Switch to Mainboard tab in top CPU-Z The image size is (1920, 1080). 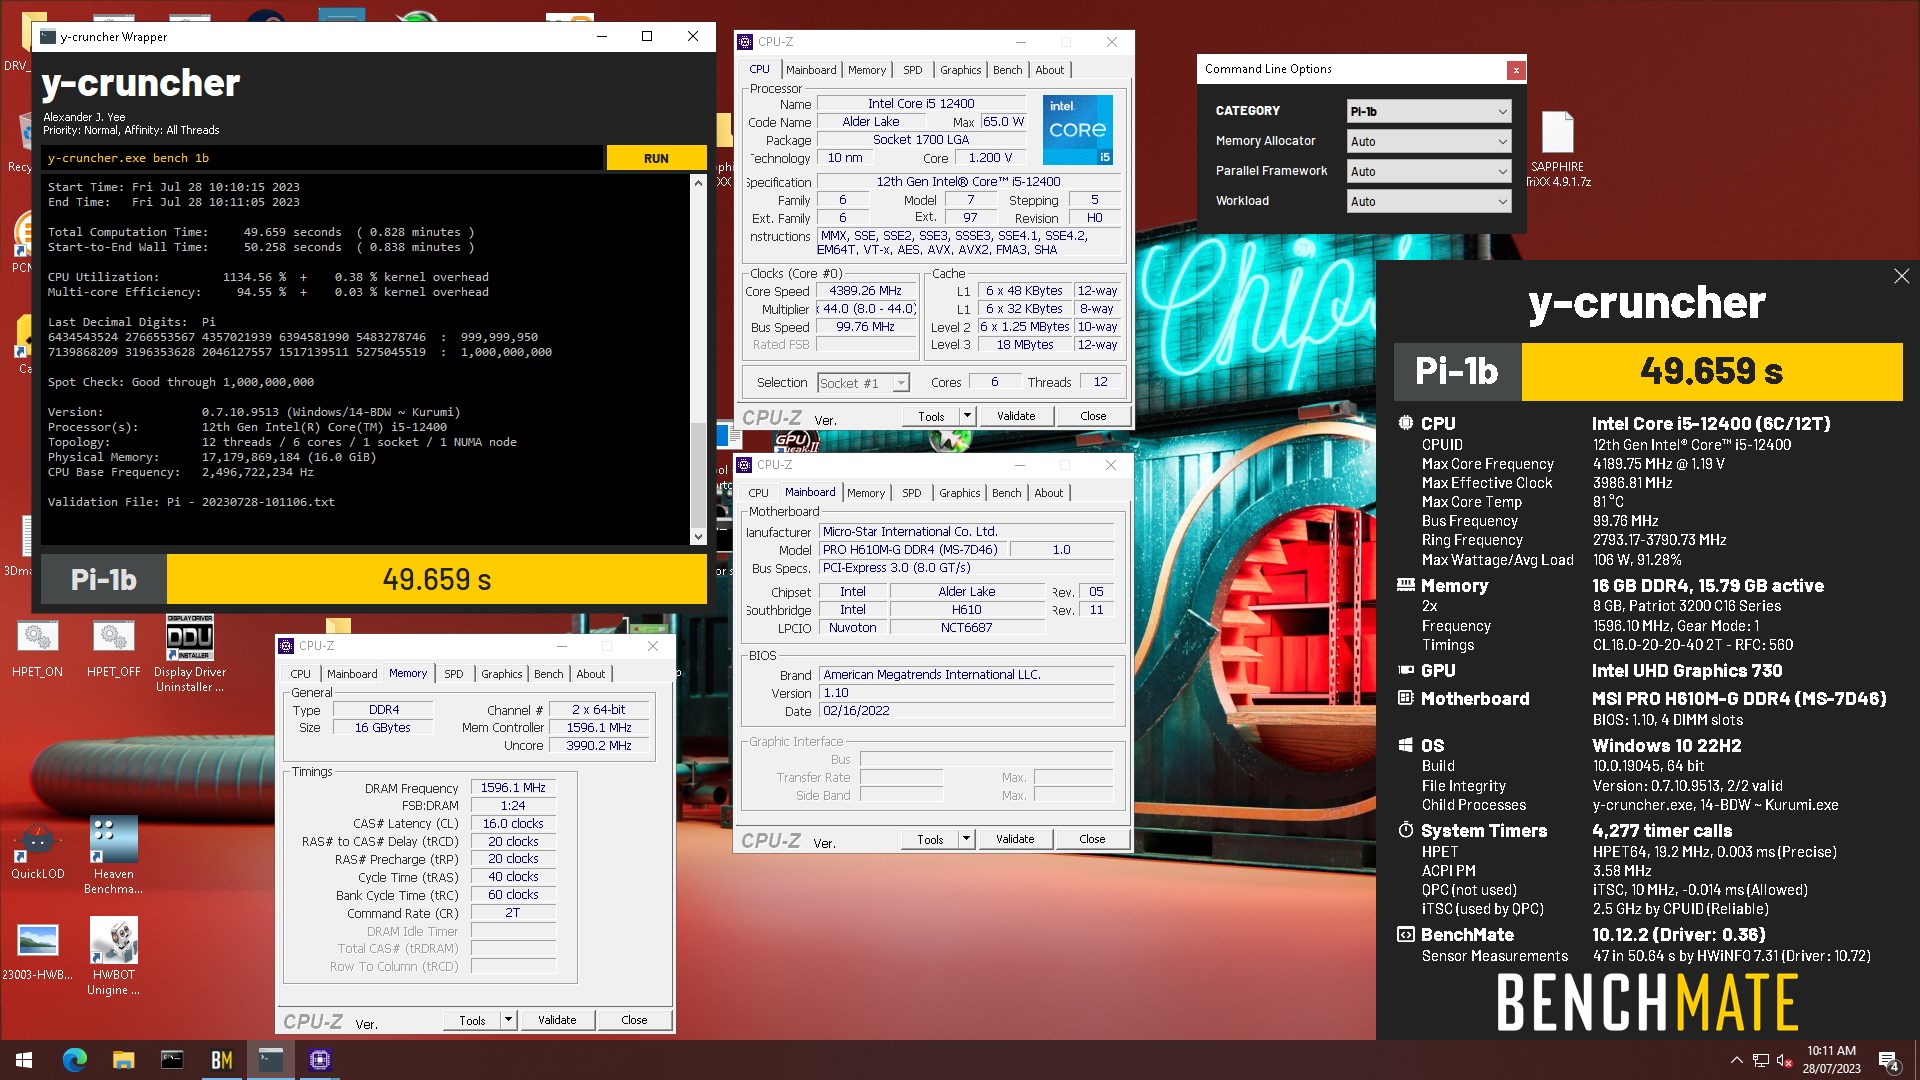point(810,70)
